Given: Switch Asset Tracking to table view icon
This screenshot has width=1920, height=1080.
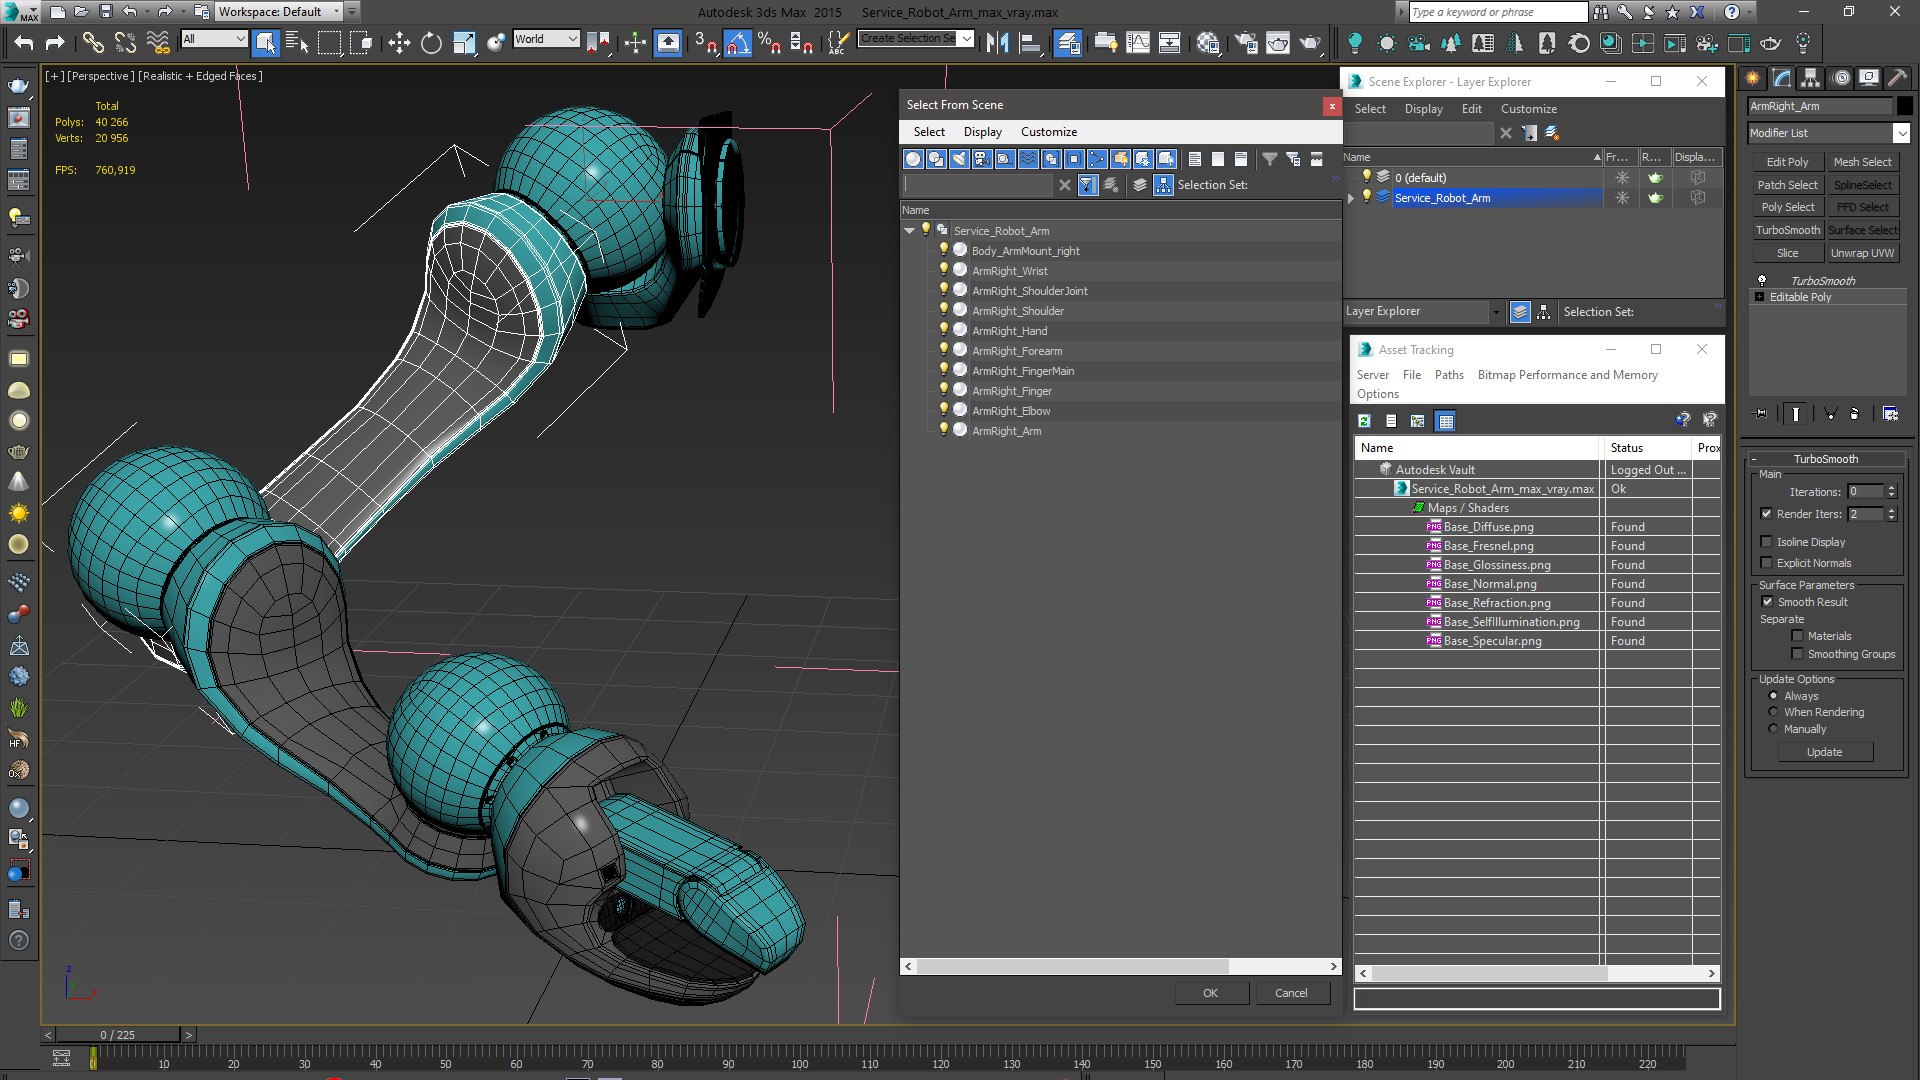Looking at the screenshot, I should click(1445, 421).
